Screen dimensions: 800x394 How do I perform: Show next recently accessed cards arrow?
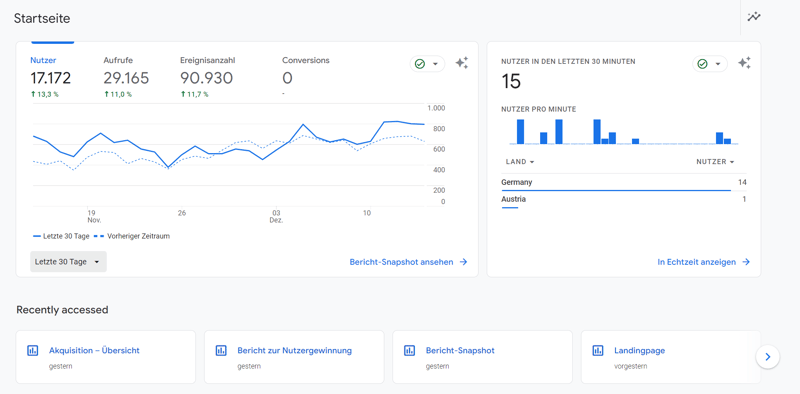pos(768,356)
